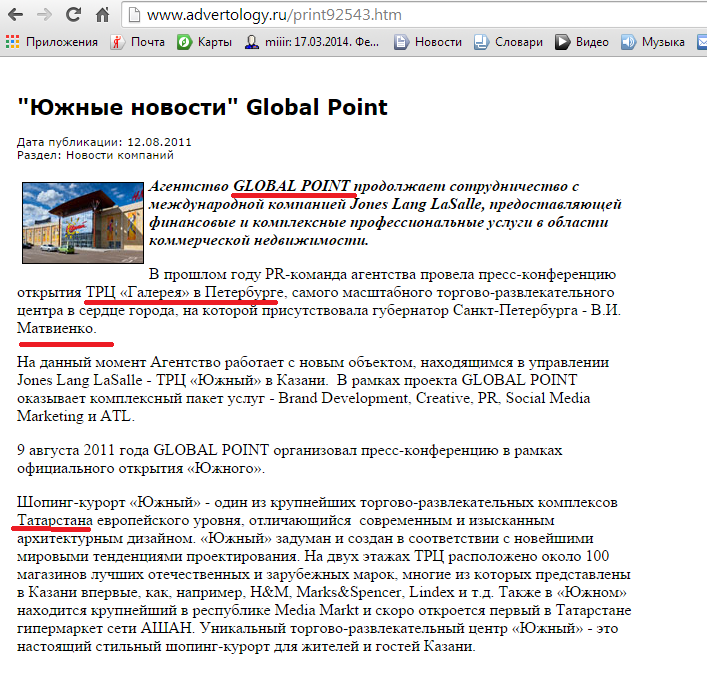The image size is (707, 673).
Task: Click the user icon of miiir bookmark
Action: 251,42
